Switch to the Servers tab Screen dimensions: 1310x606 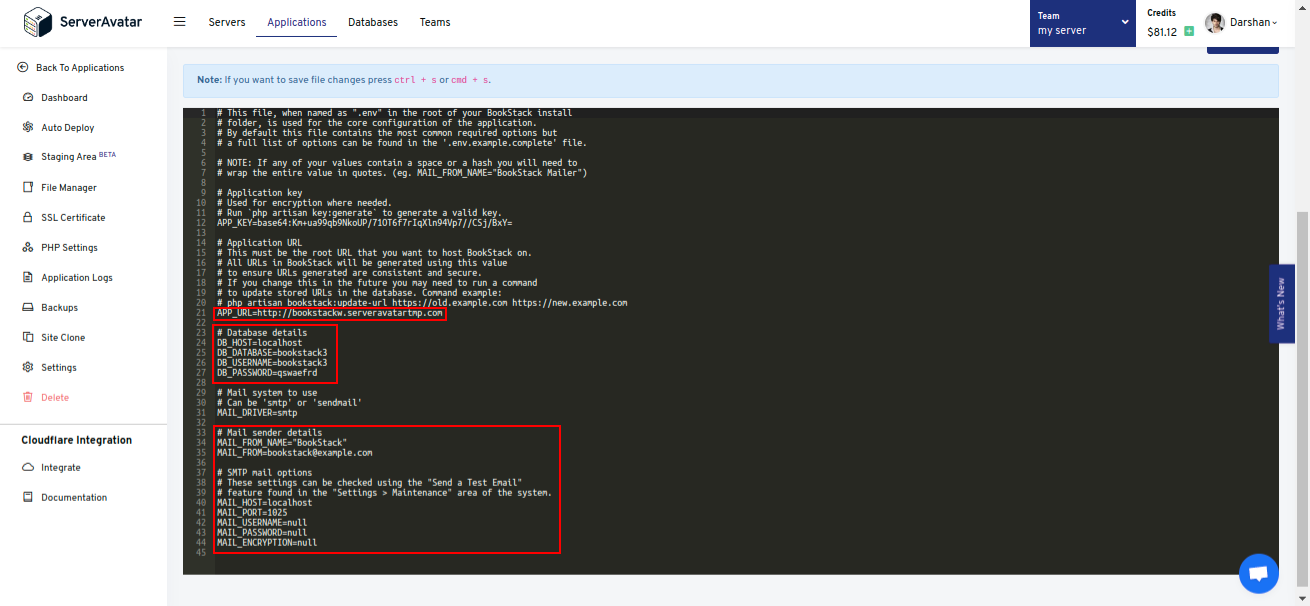pos(227,22)
